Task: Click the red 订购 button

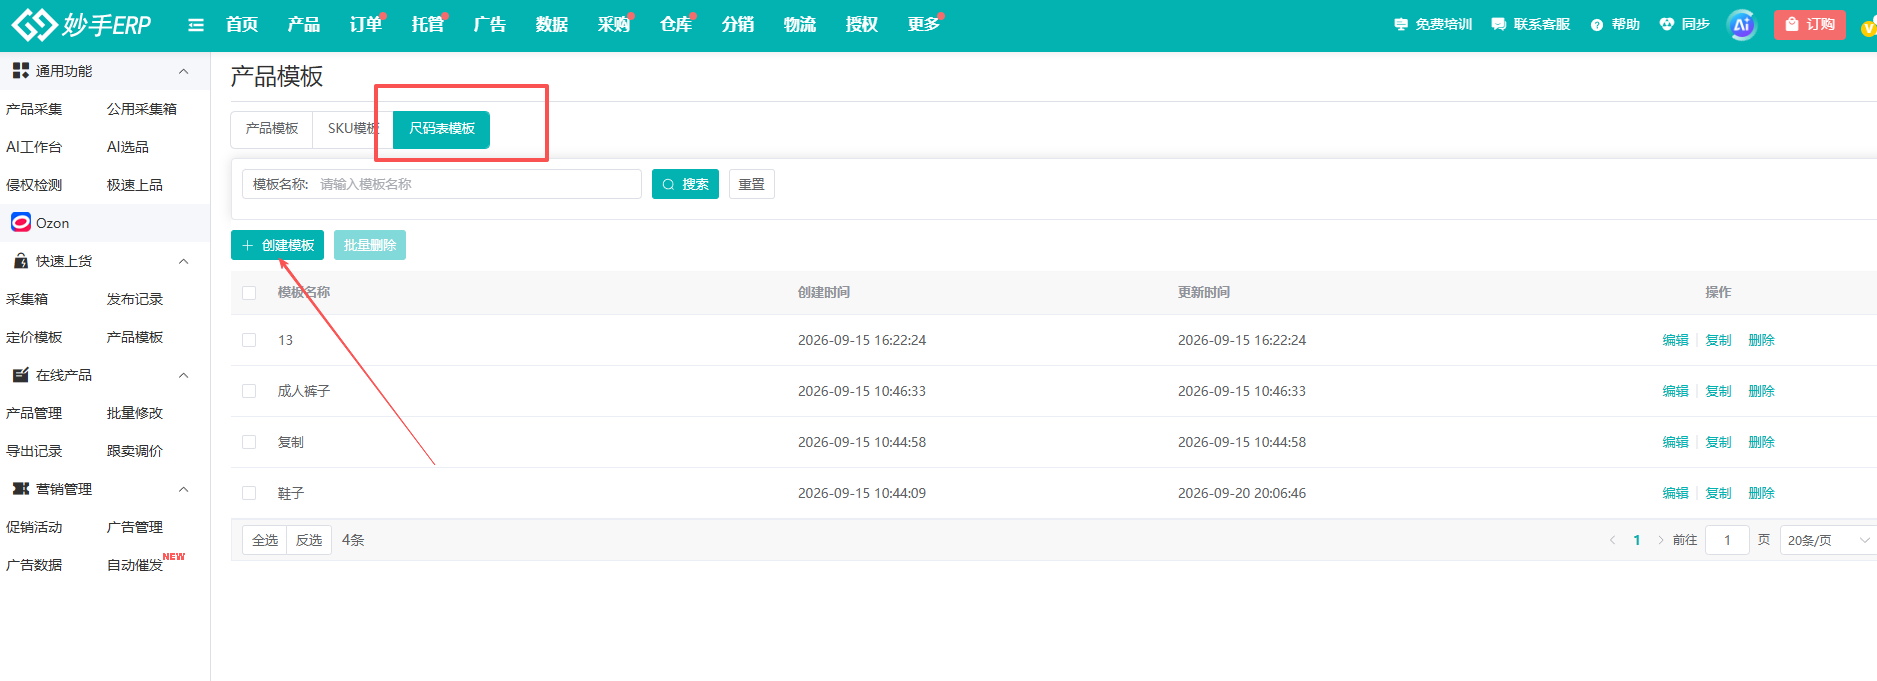Action: pos(1810,24)
